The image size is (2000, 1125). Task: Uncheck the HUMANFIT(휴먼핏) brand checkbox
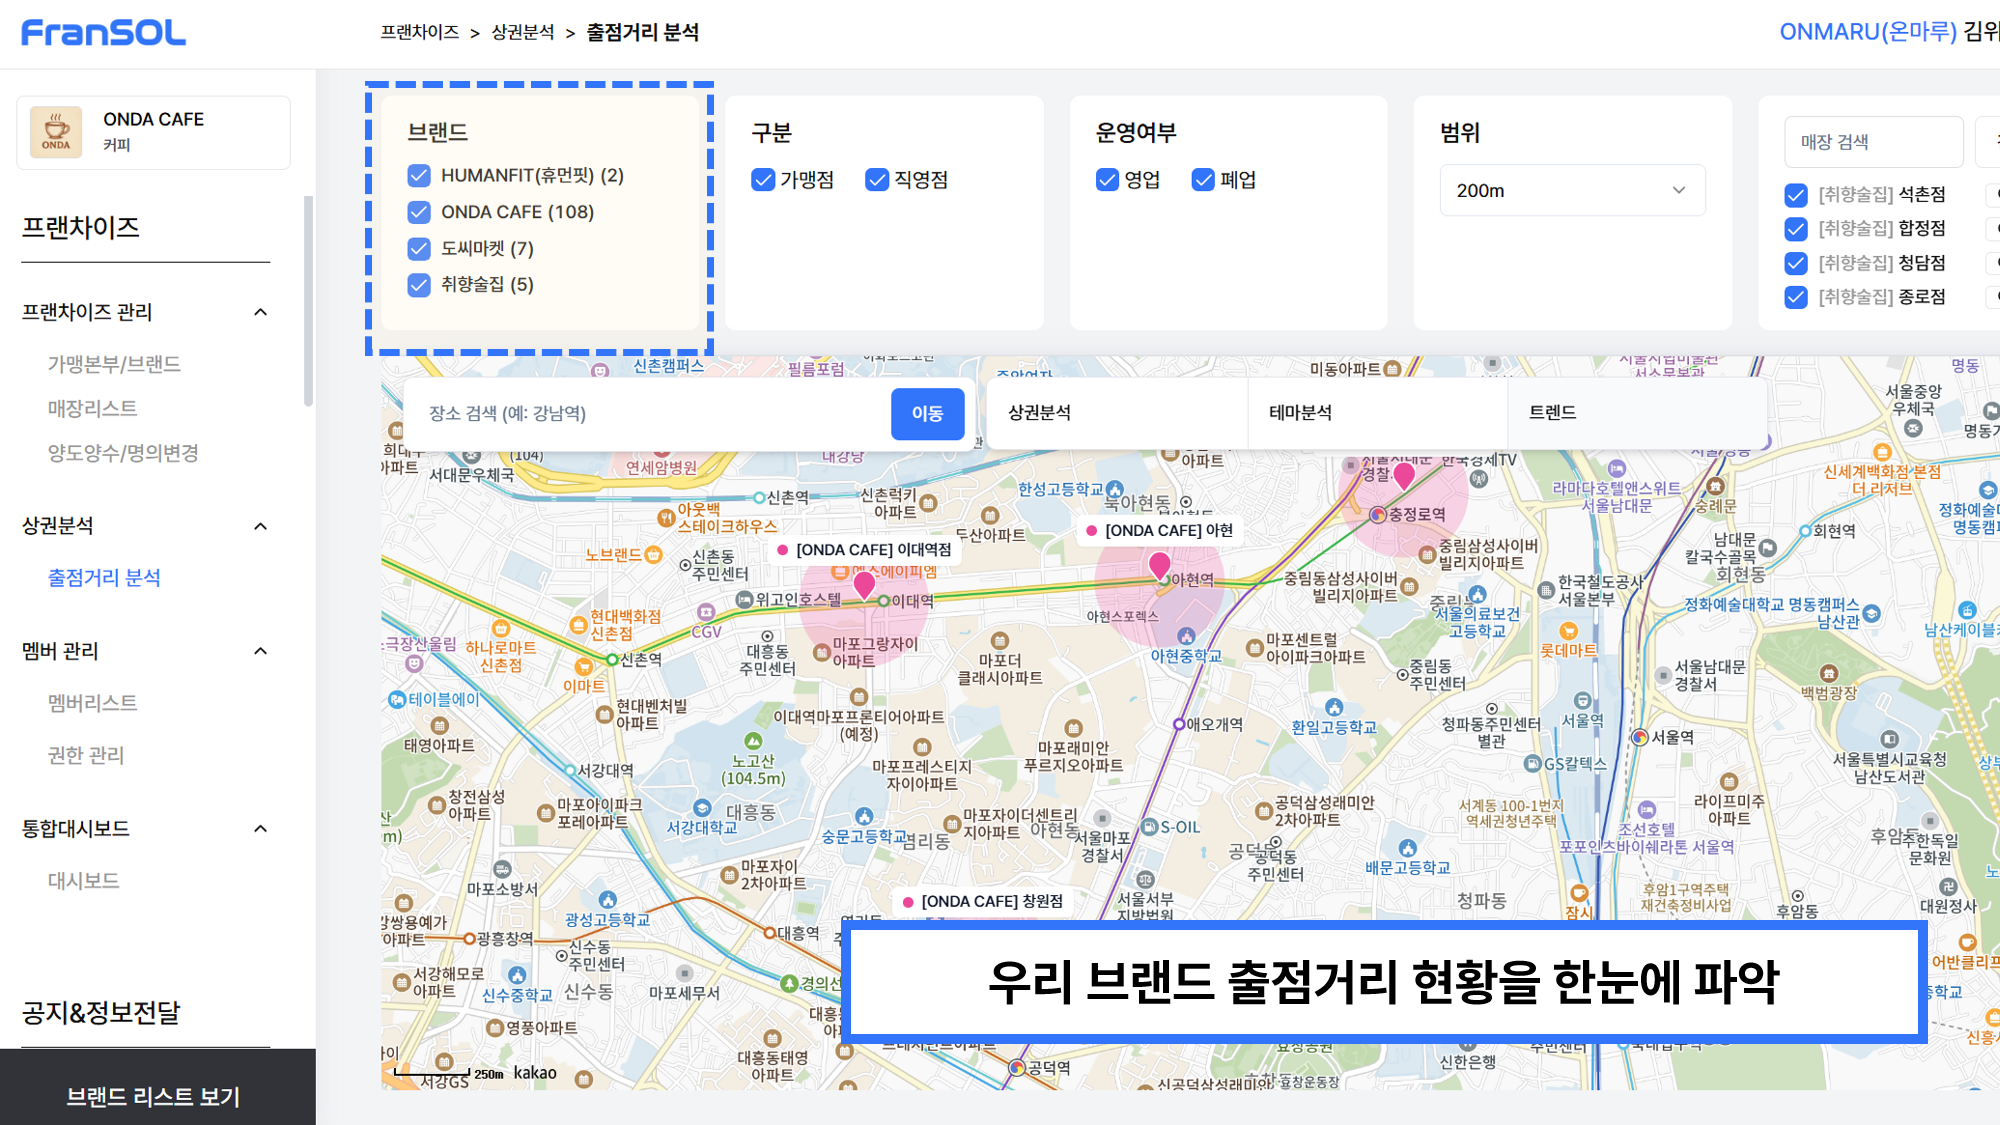[419, 176]
